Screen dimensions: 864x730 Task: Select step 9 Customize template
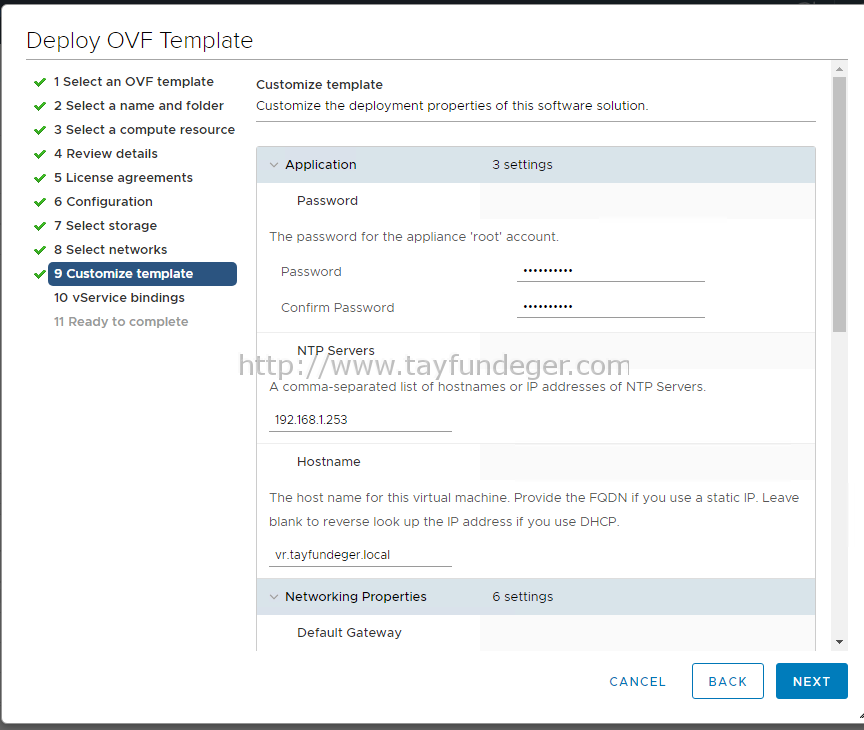coord(142,274)
